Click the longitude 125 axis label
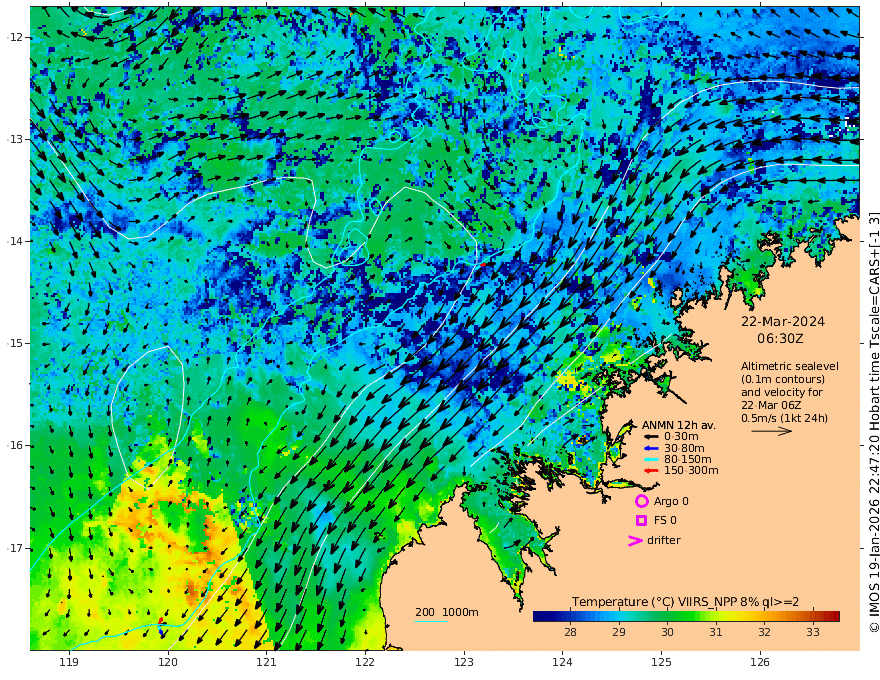This screenshot has height=680, width=880. [x=662, y=663]
